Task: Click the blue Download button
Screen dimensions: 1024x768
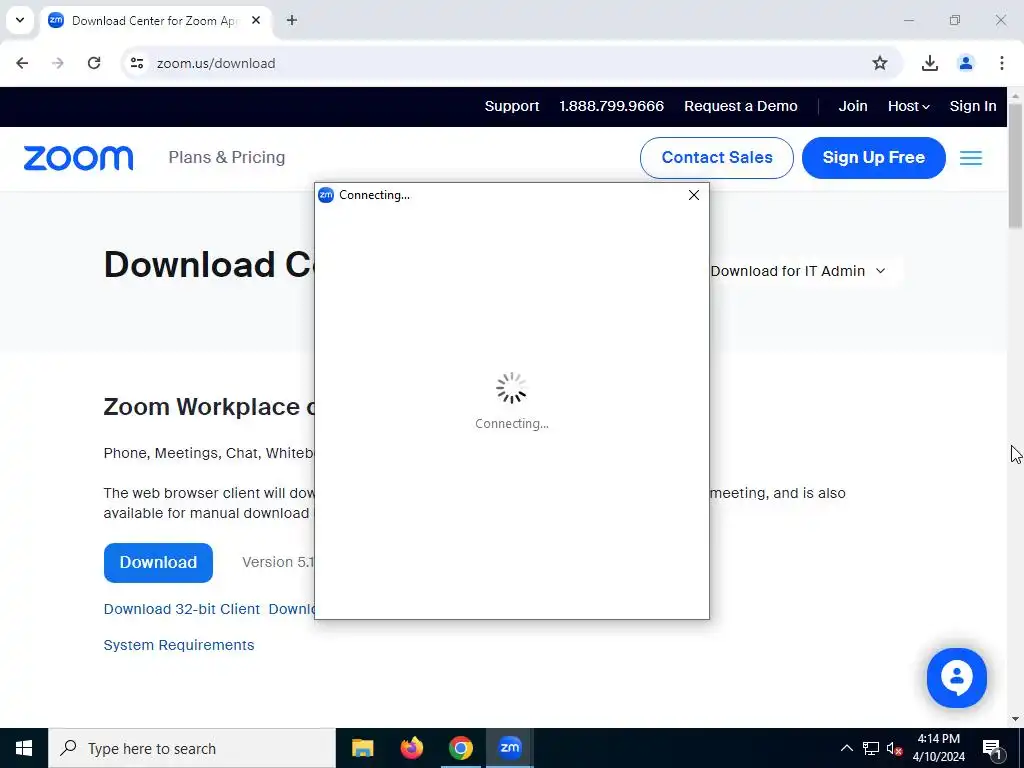Action: pyautogui.click(x=158, y=562)
